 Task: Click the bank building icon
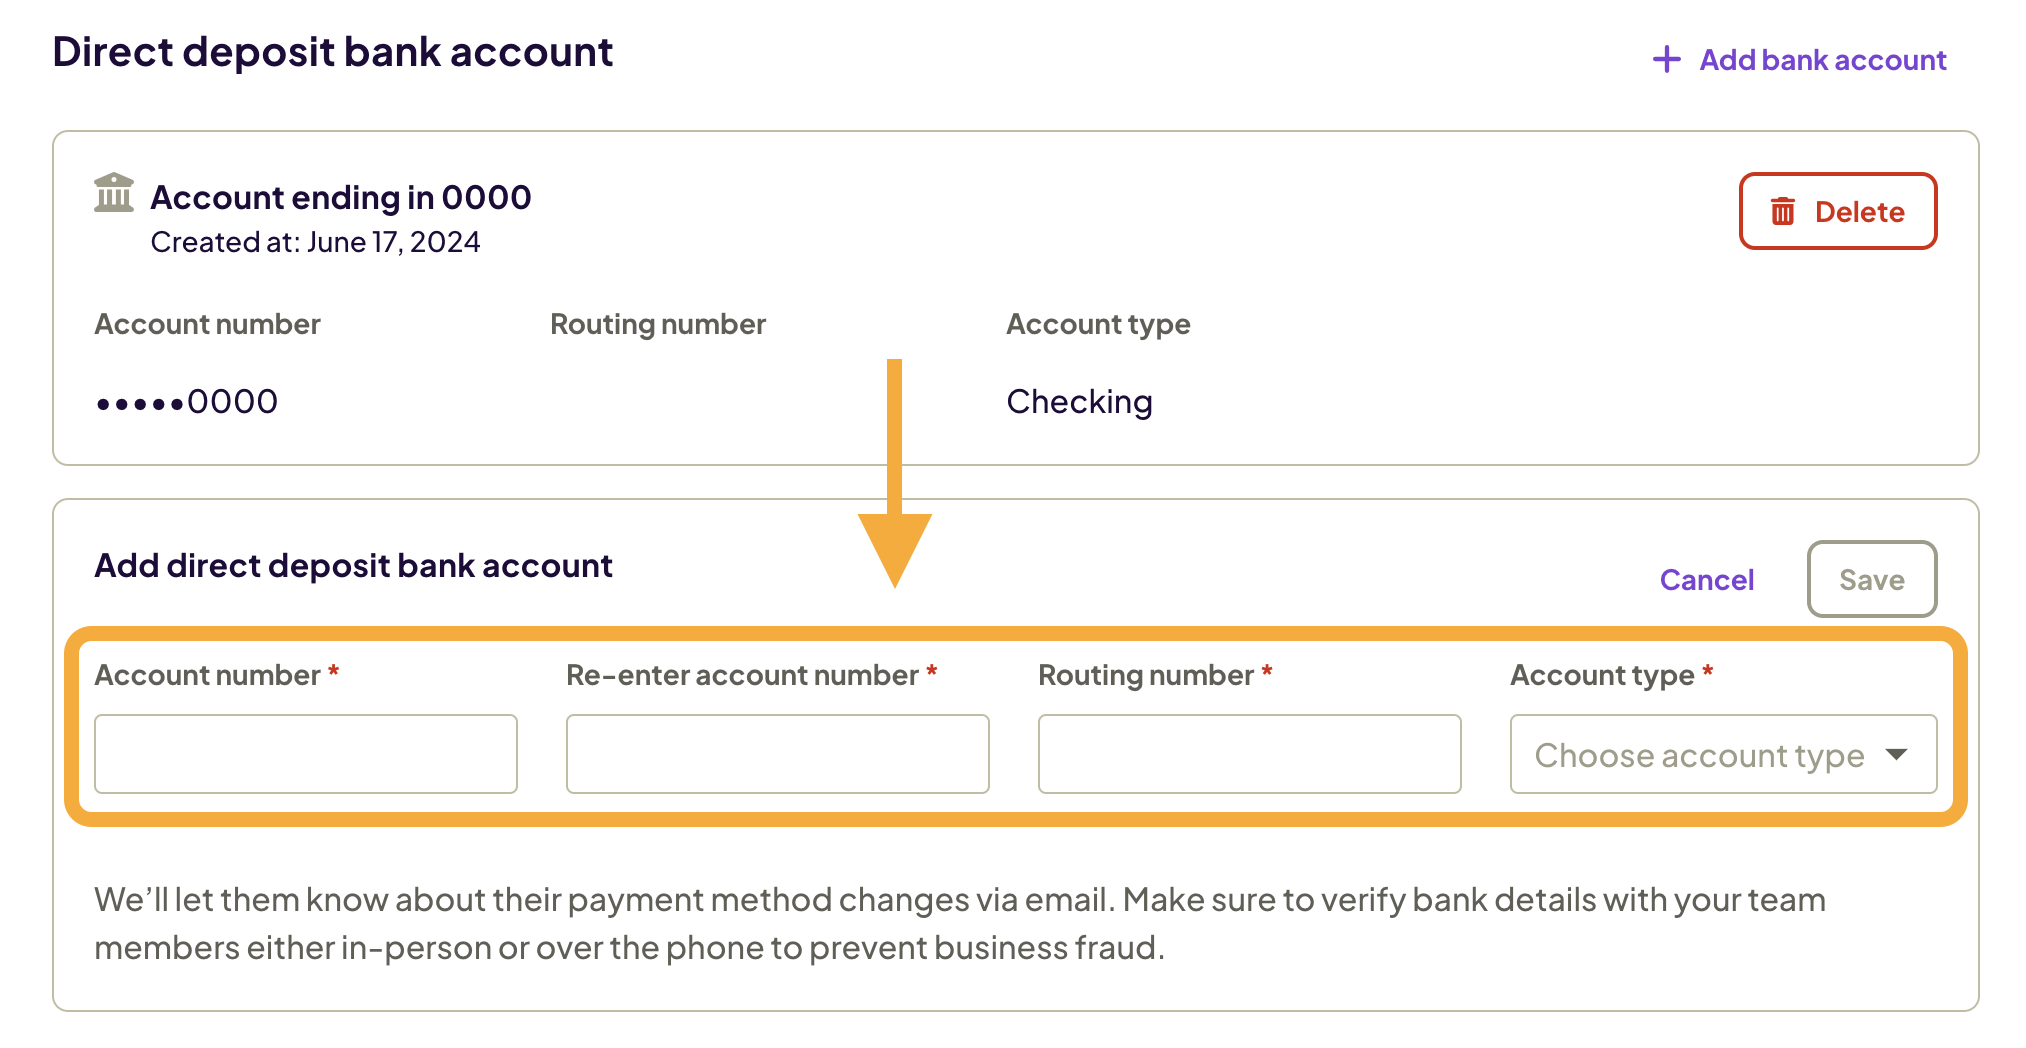(114, 193)
